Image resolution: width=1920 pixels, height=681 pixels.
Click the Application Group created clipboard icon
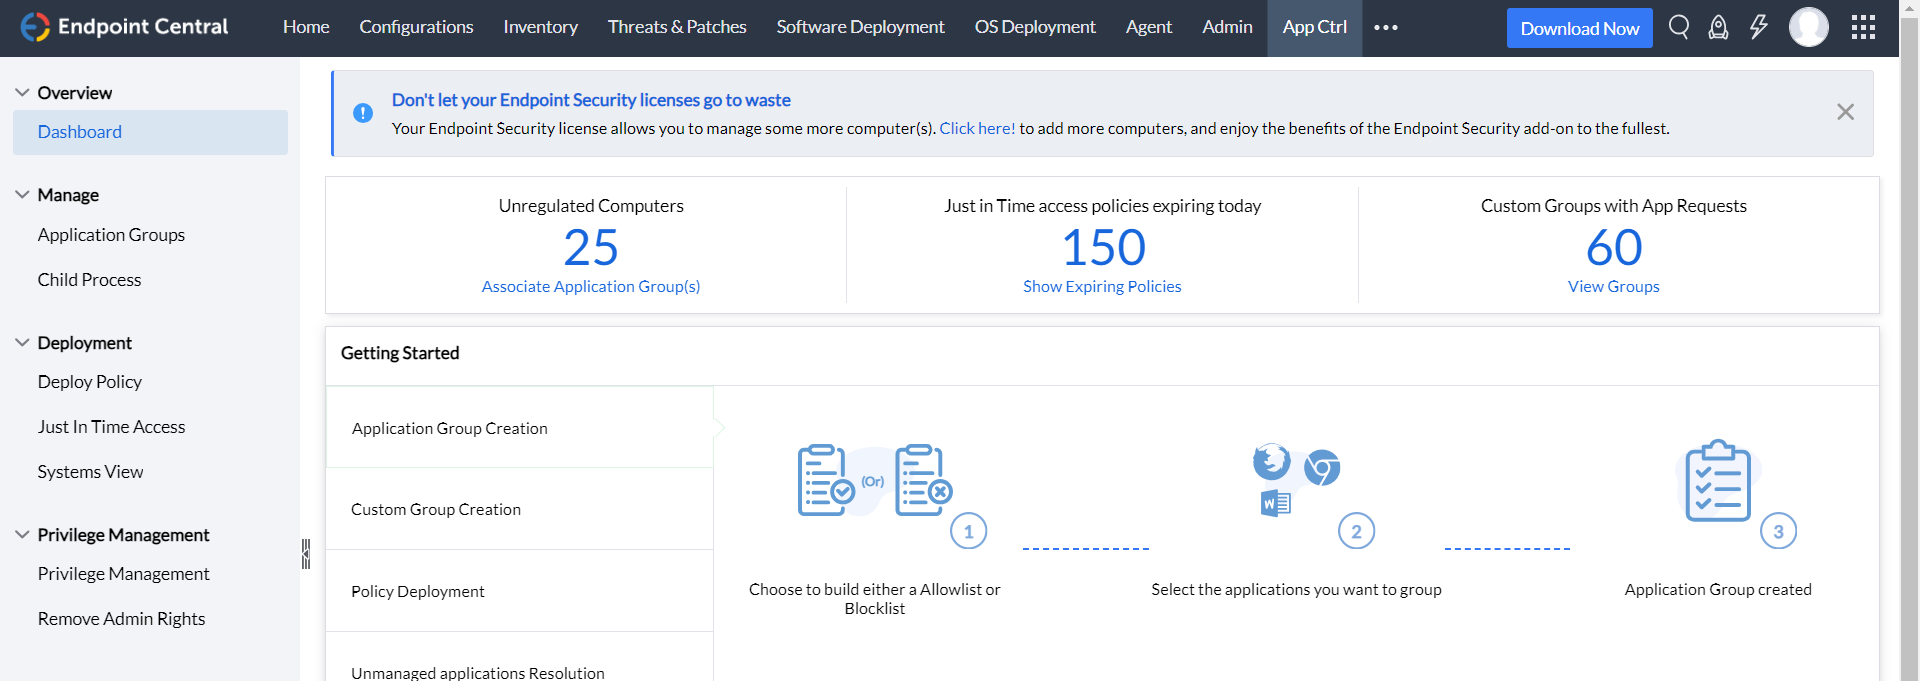coord(1718,481)
